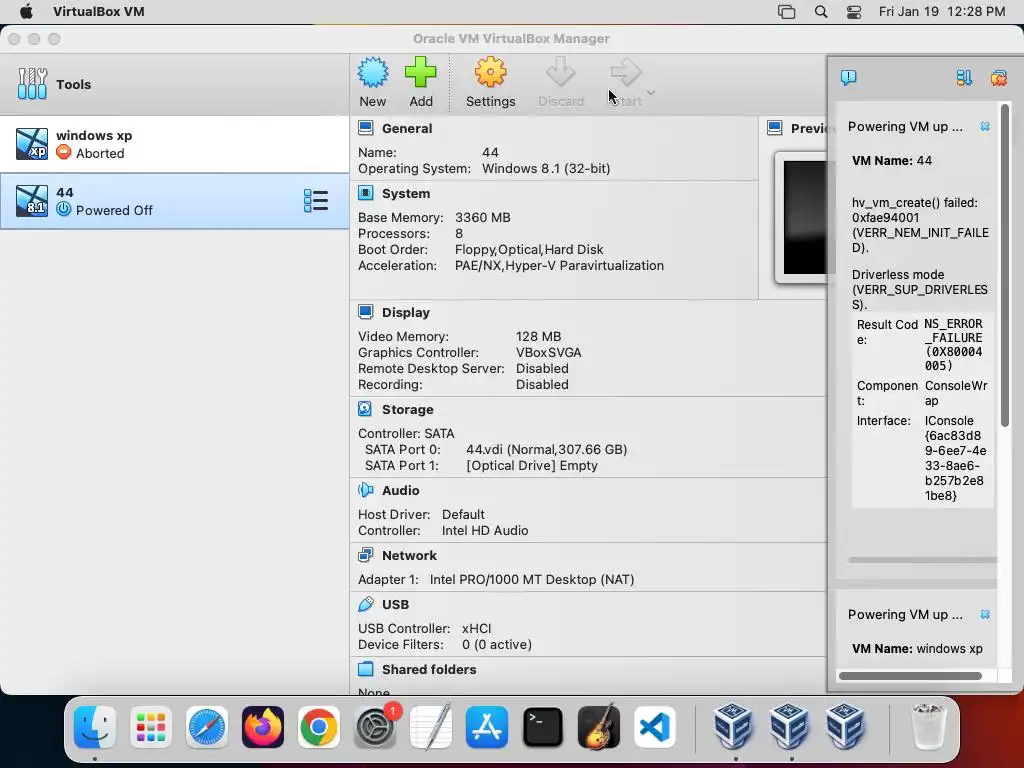Click the keep finished progresses icon
Image resolution: width=1024 pixels, height=768 pixels.
[964, 78]
